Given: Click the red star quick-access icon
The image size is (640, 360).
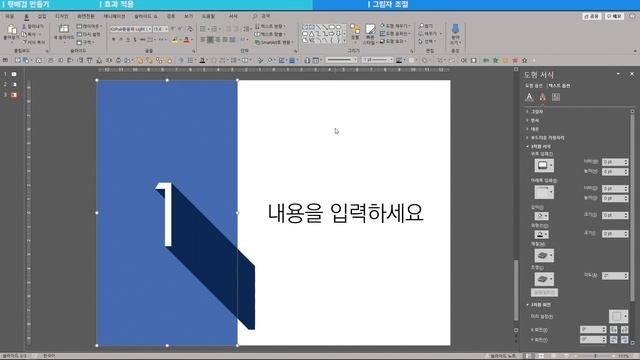Looking at the screenshot, I should tap(515, 60).
